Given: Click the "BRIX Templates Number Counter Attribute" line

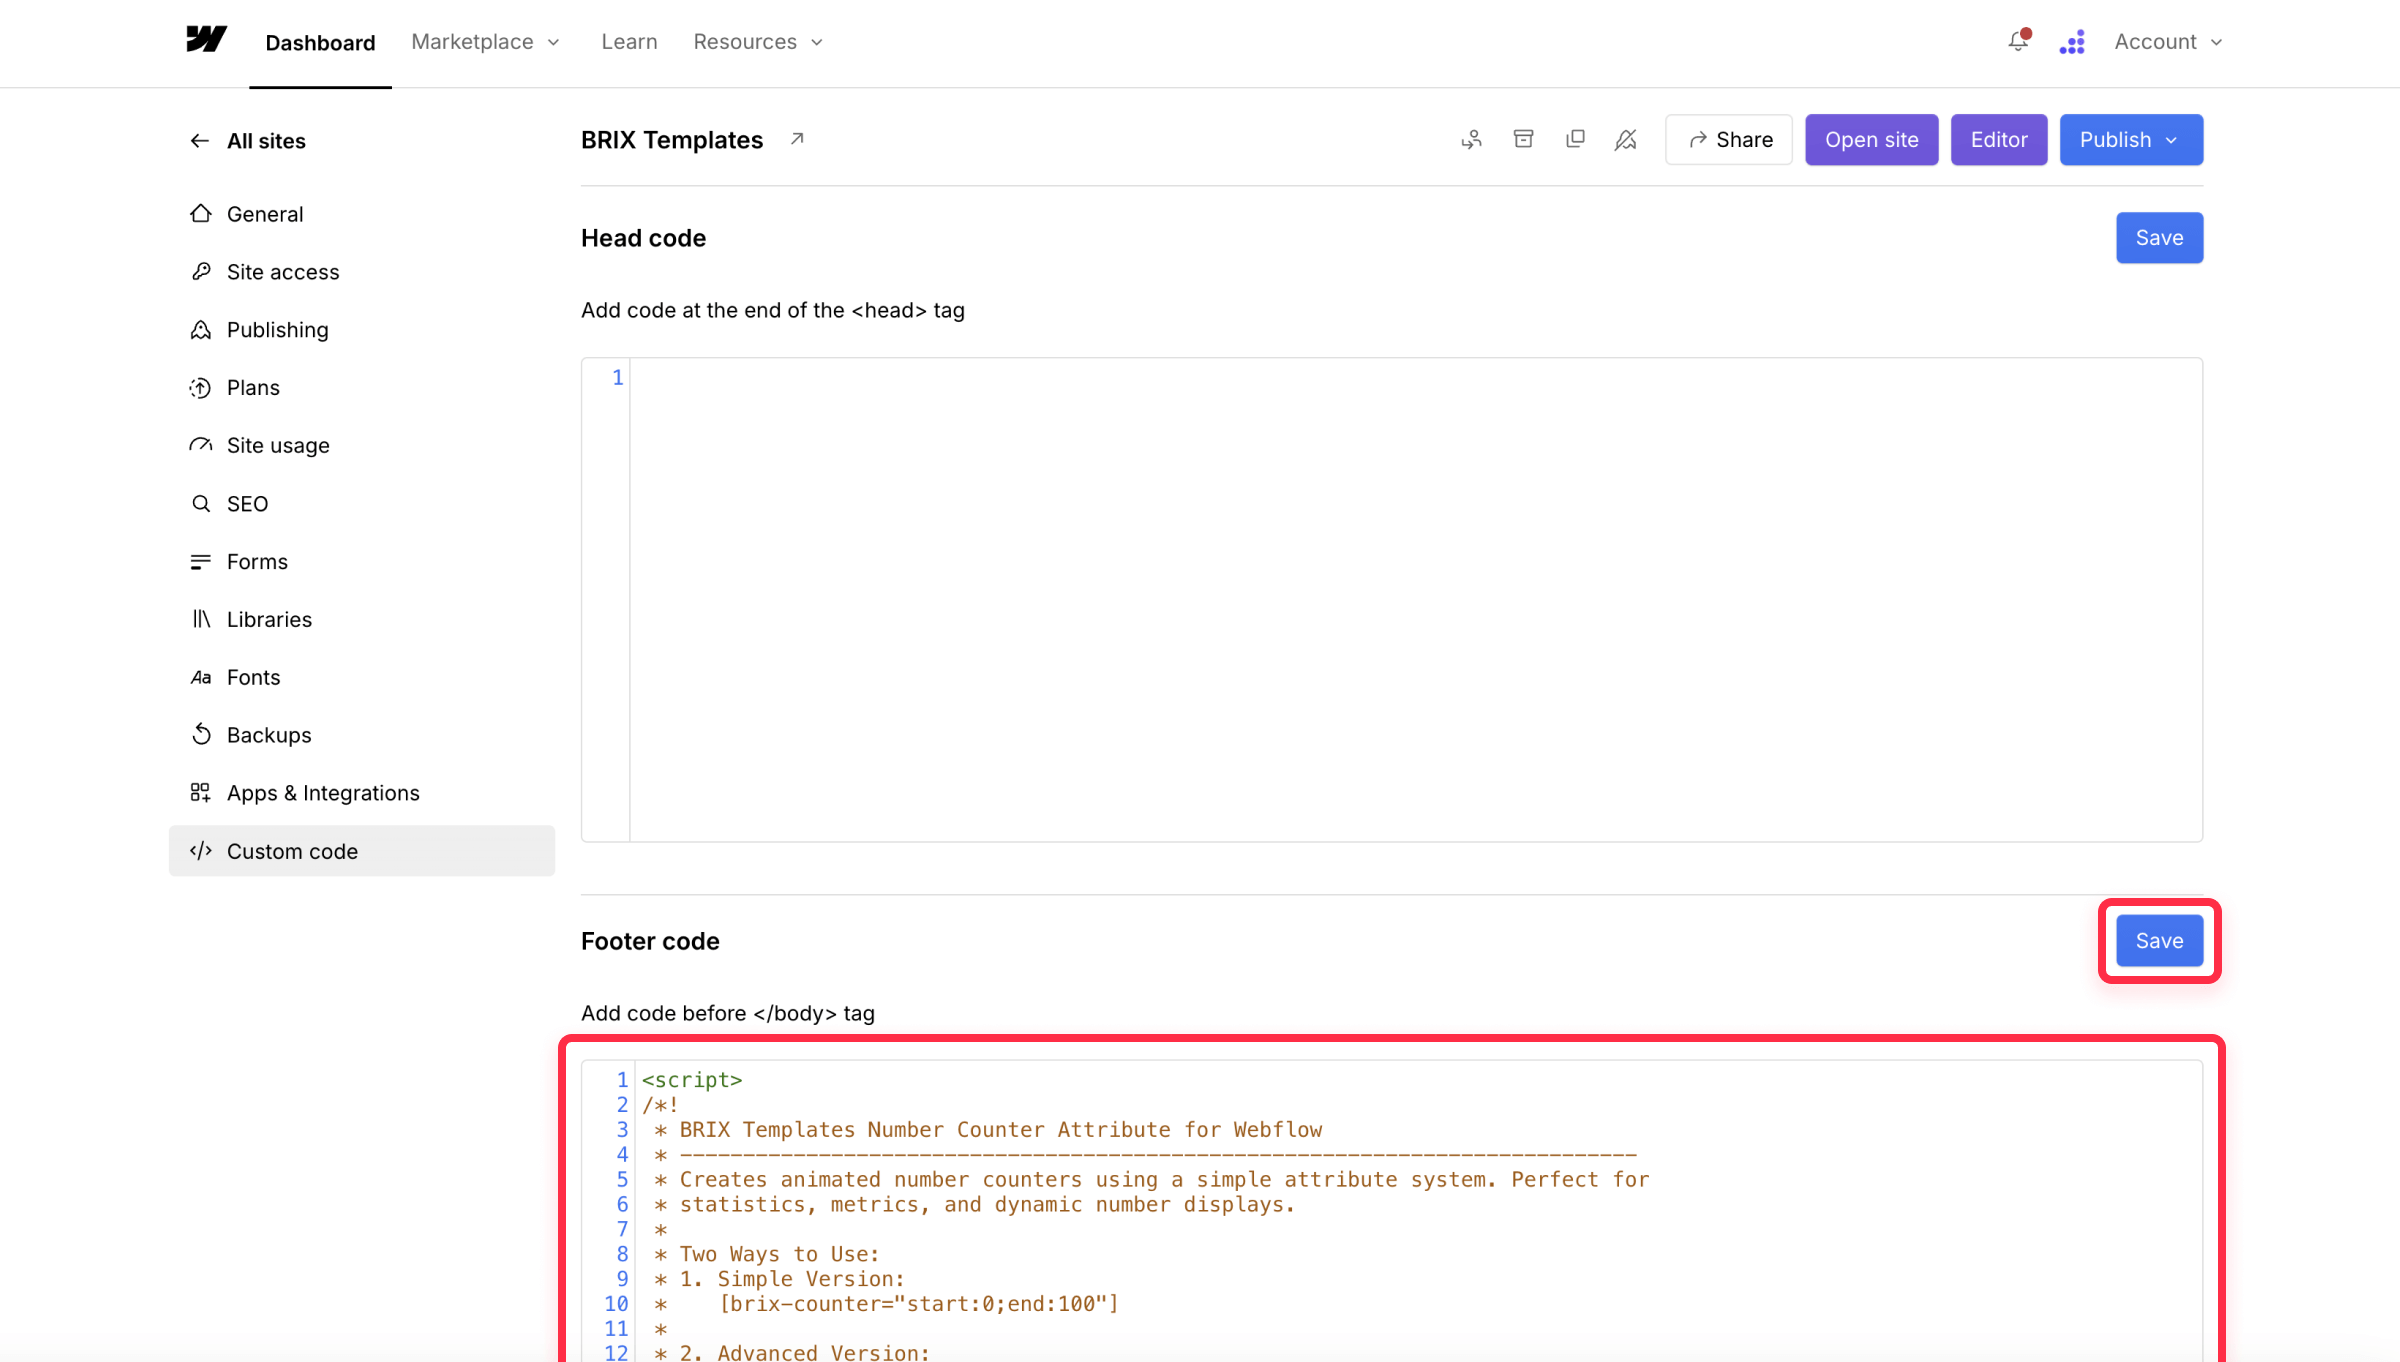Looking at the screenshot, I should [988, 1130].
